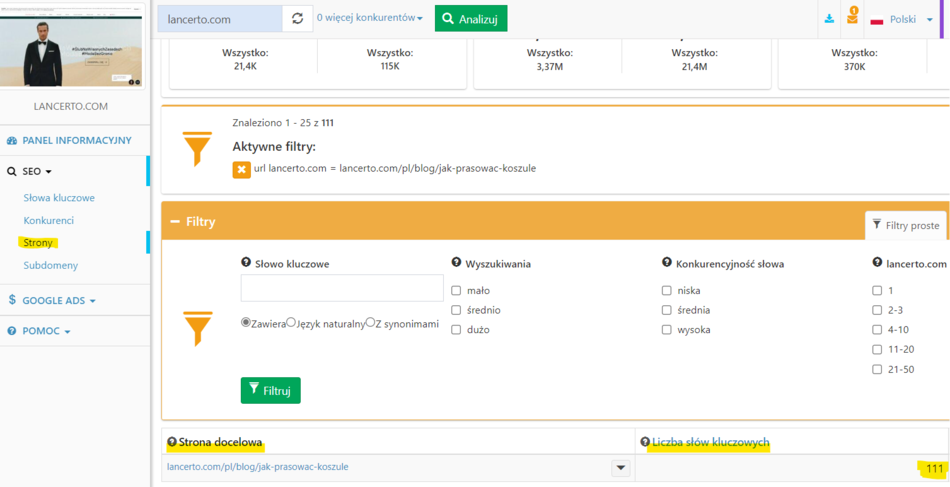Open the notifications icon with orange badge
Viewport: 950px width, 487px height.
click(852, 17)
